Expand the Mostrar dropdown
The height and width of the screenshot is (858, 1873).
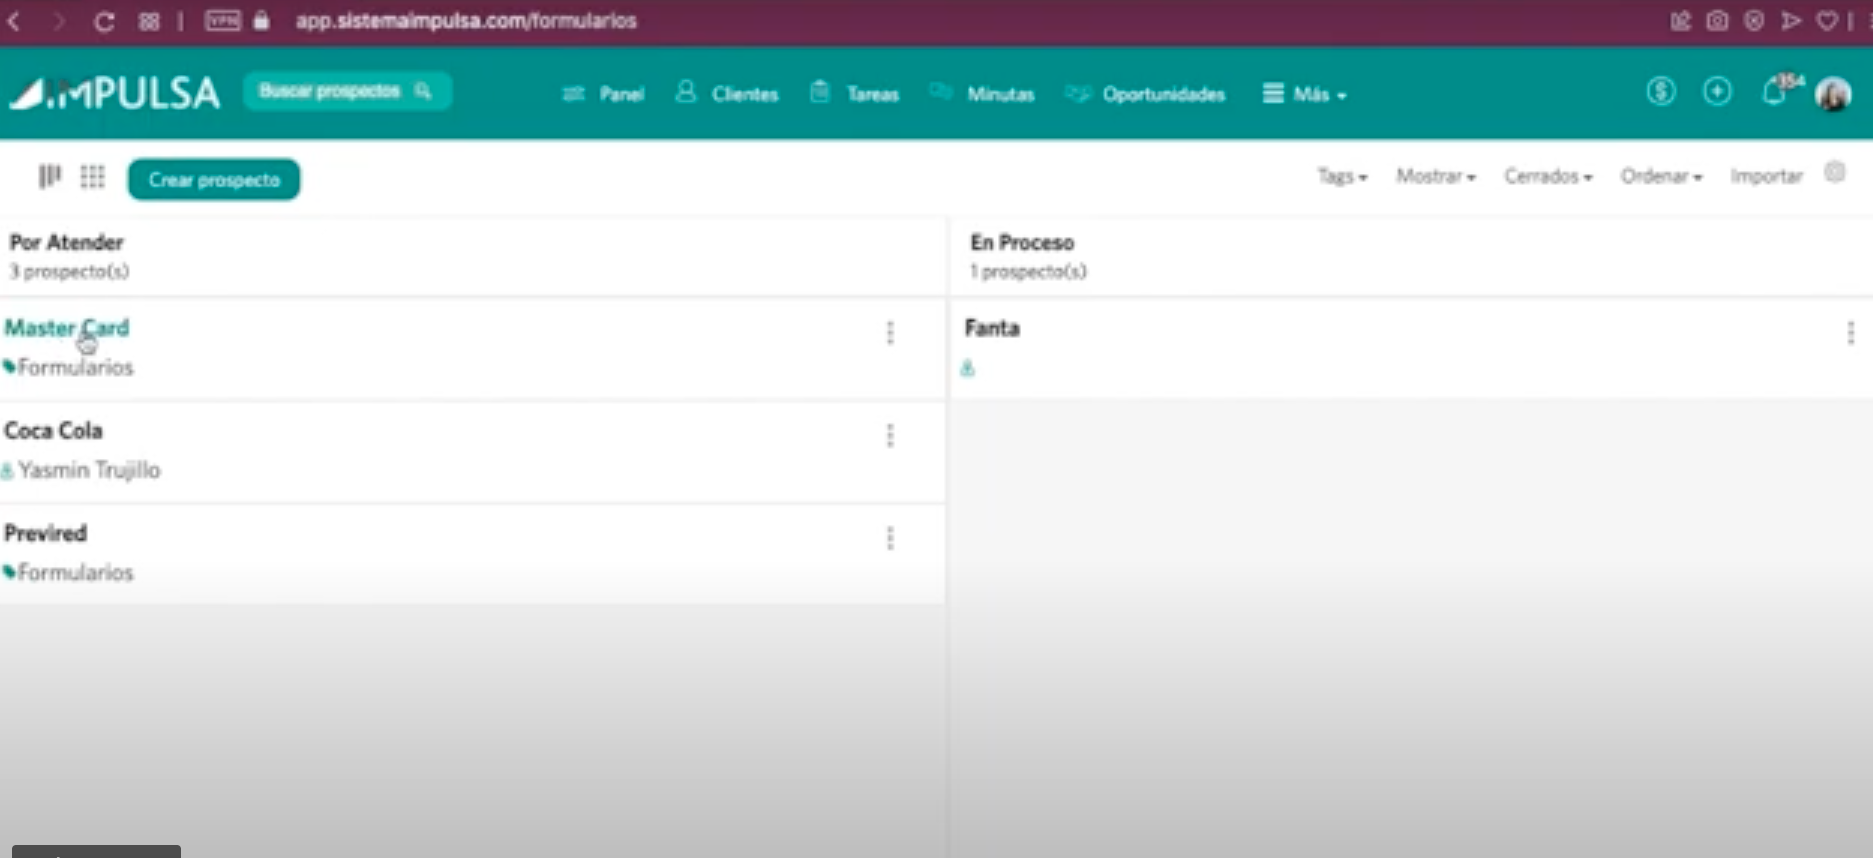[x=1435, y=177]
